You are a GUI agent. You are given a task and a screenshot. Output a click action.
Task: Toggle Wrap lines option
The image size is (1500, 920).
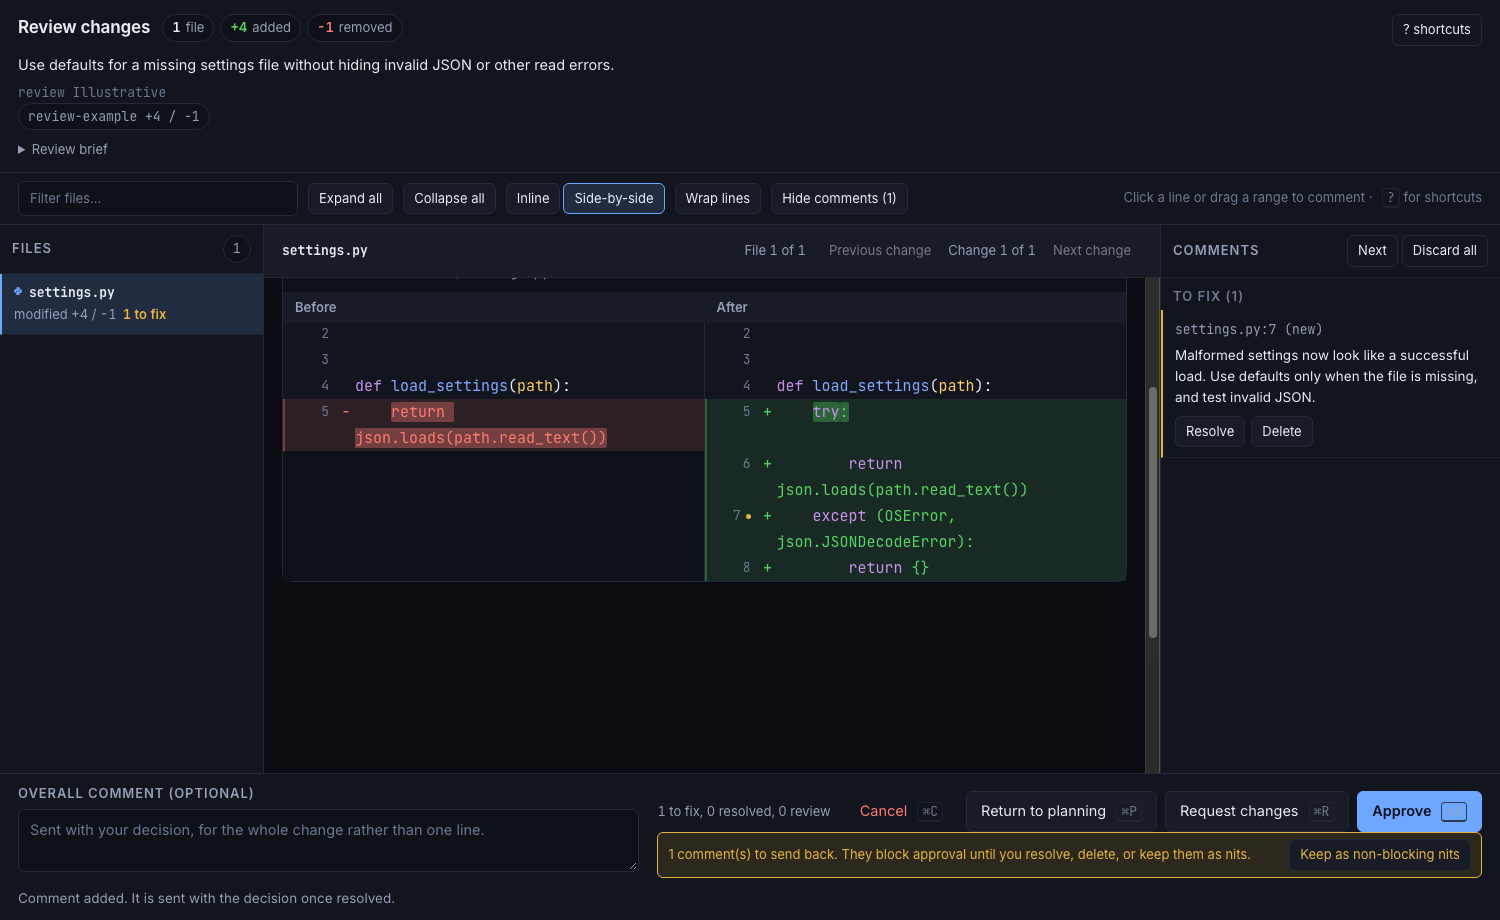pyautogui.click(x=718, y=198)
